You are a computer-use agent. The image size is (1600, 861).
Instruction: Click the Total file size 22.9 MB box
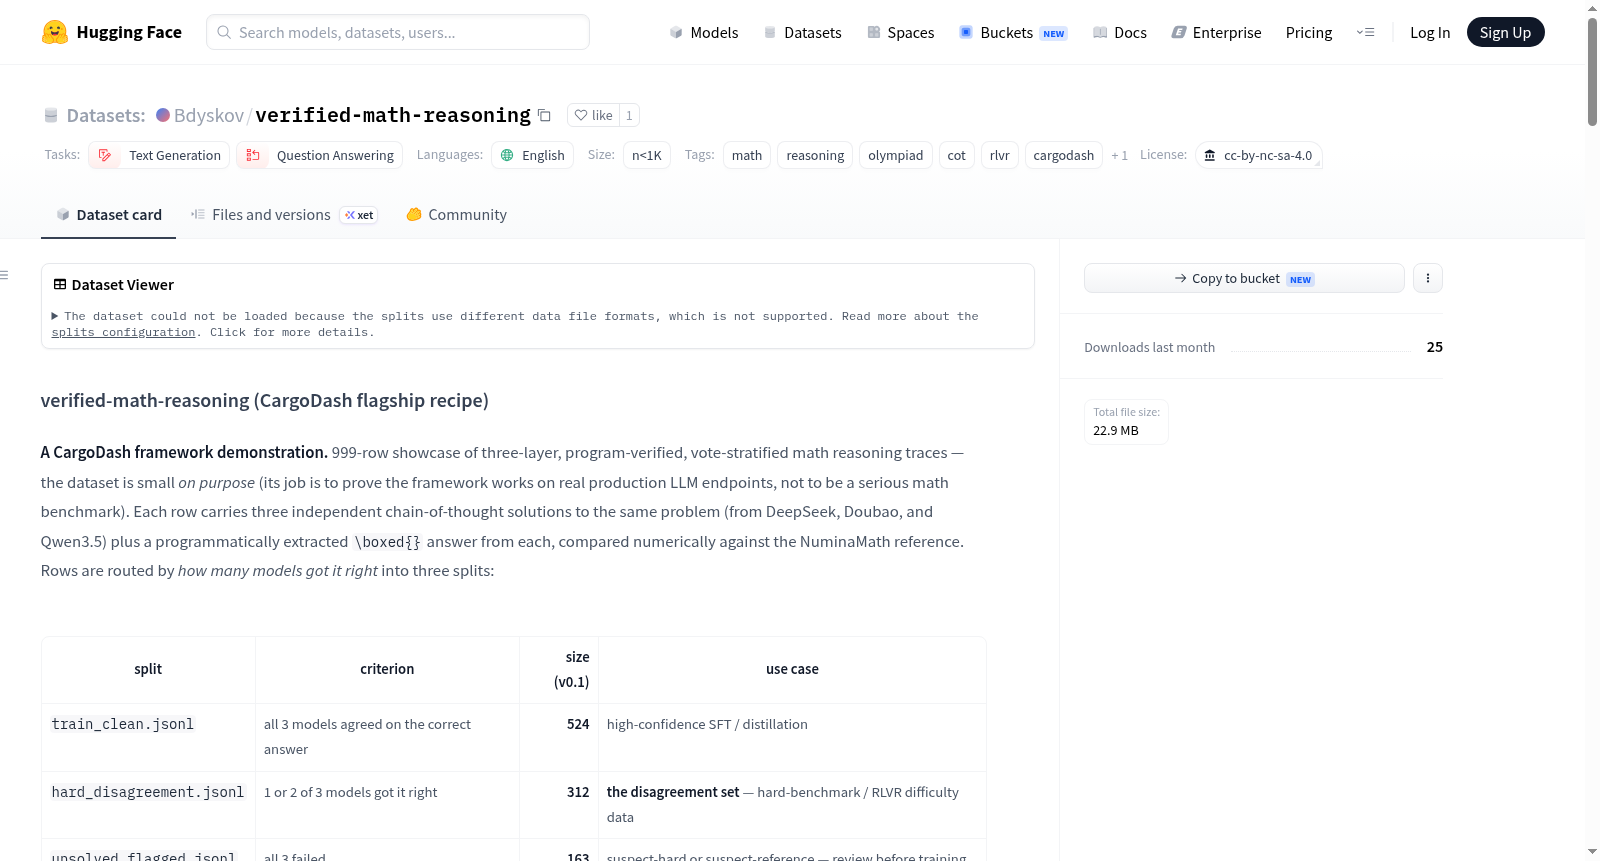(1126, 421)
